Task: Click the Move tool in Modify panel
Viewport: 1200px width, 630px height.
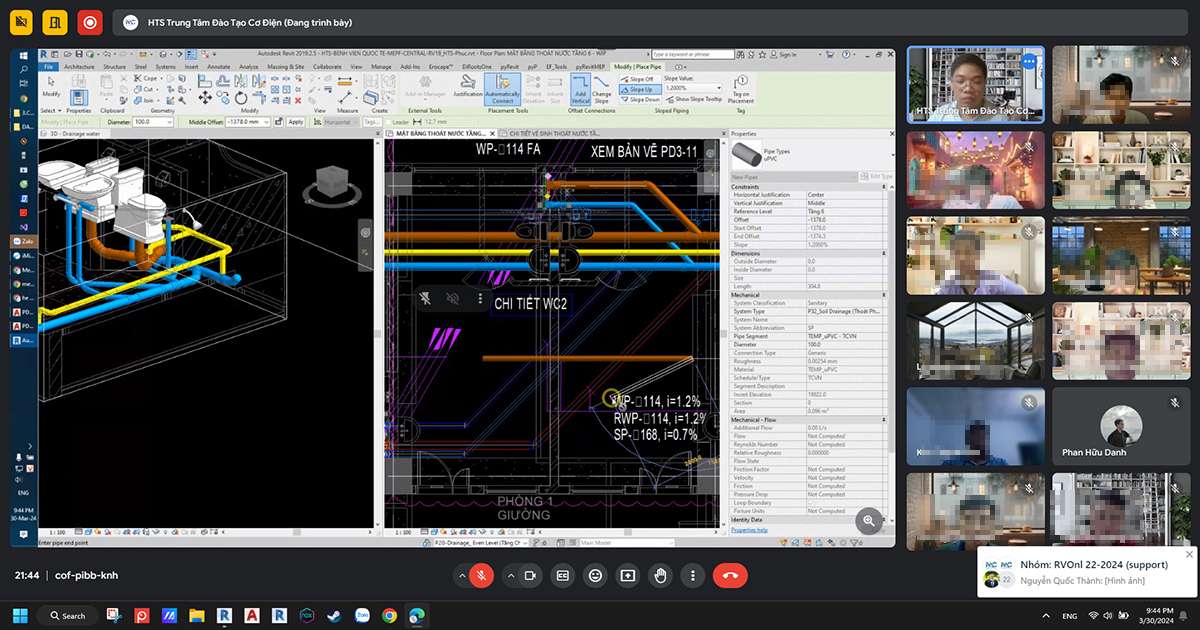Action: tap(205, 98)
